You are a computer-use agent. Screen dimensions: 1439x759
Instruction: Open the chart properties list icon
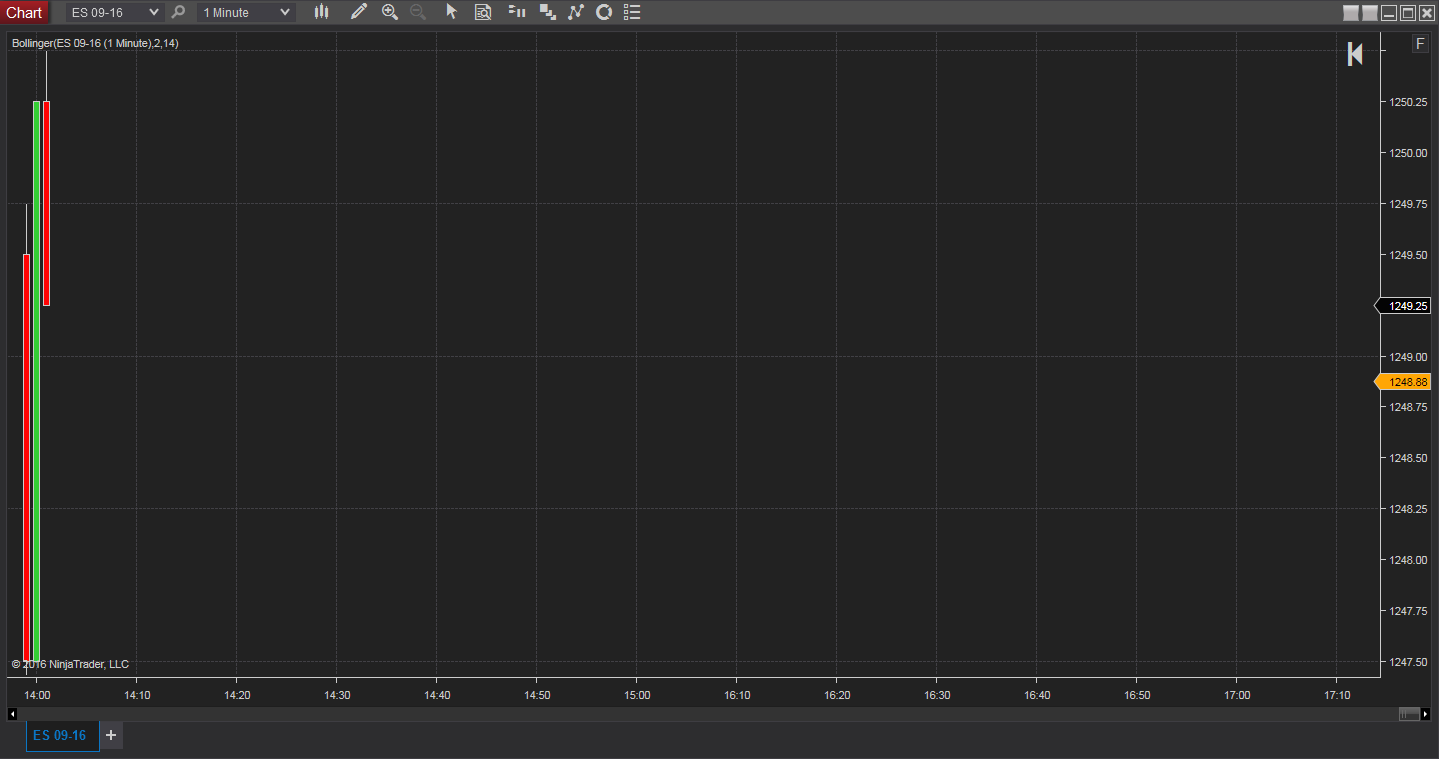point(632,12)
